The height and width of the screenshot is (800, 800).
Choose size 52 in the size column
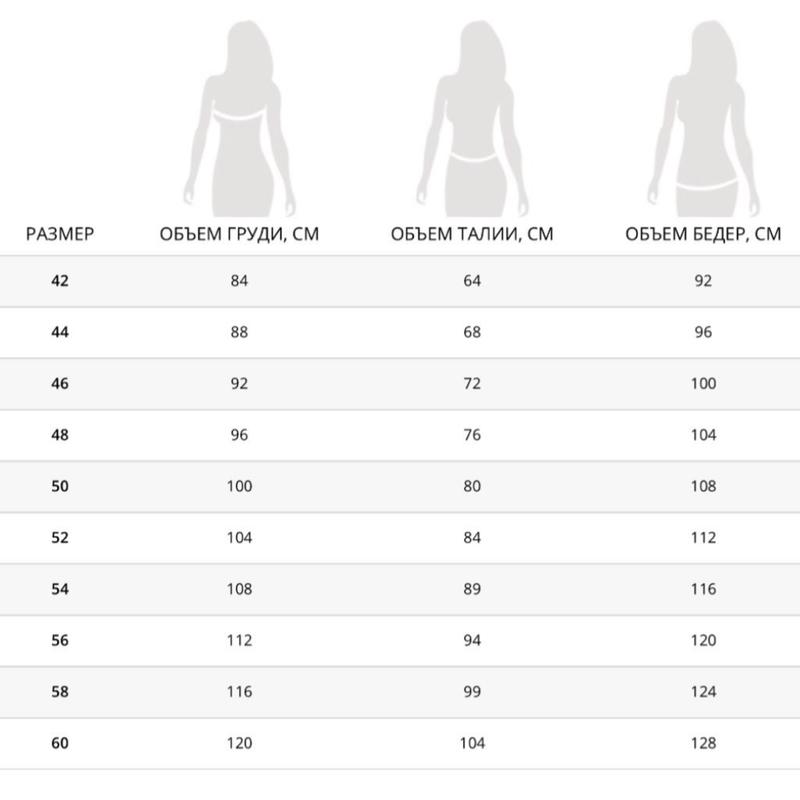(x=60, y=538)
